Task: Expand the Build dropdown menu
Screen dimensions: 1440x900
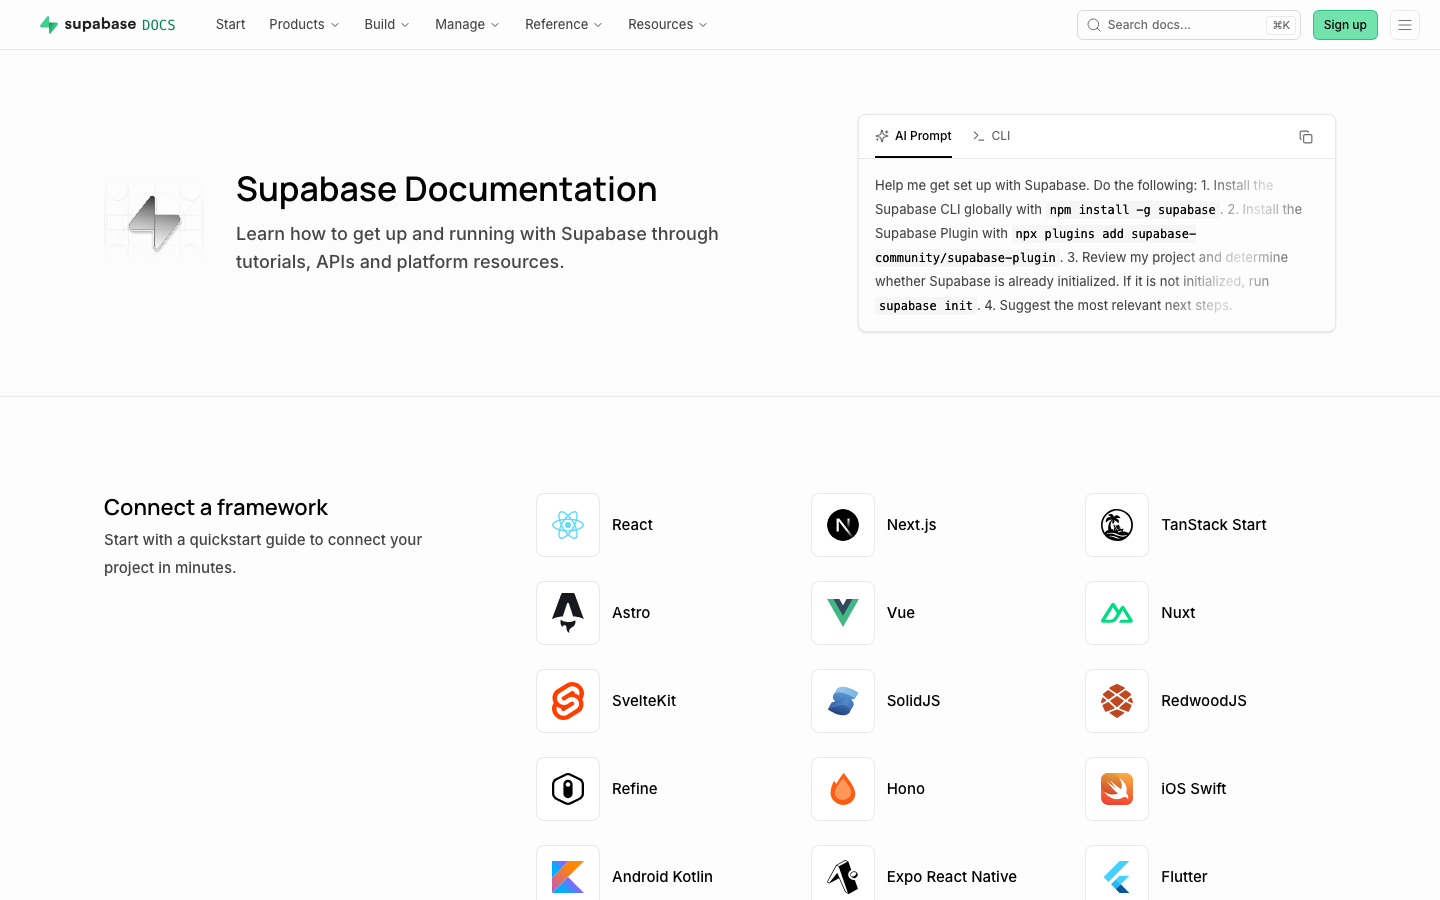Action: (387, 25)
